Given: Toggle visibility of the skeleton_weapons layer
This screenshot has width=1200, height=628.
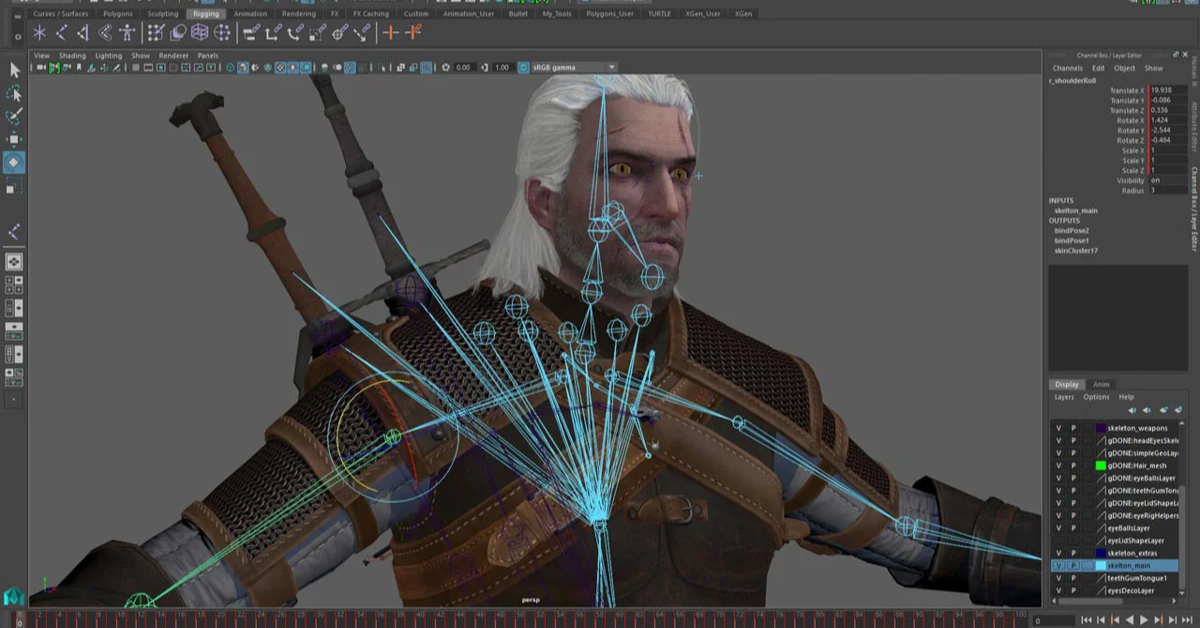Looking at the screenshot, I should [x=1059, y=429].
